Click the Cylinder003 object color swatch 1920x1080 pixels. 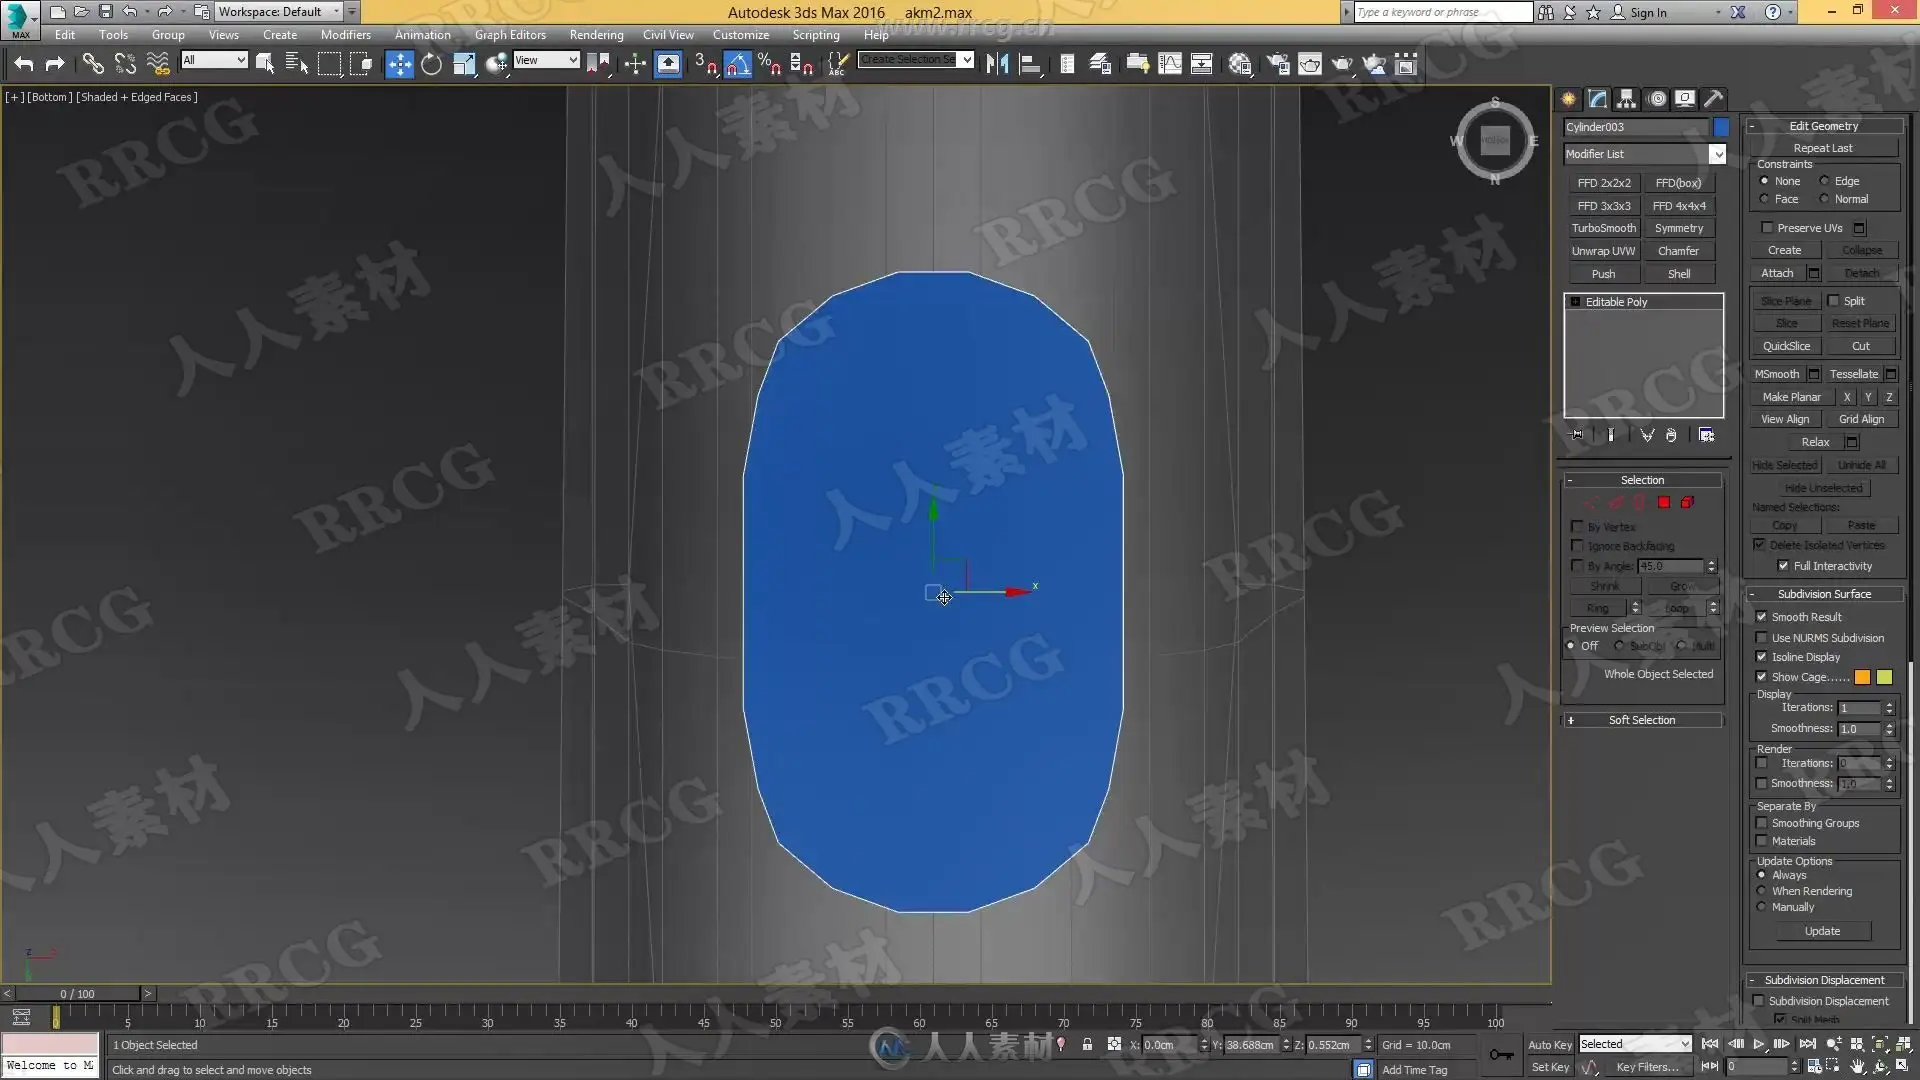tap(1721, 127)
